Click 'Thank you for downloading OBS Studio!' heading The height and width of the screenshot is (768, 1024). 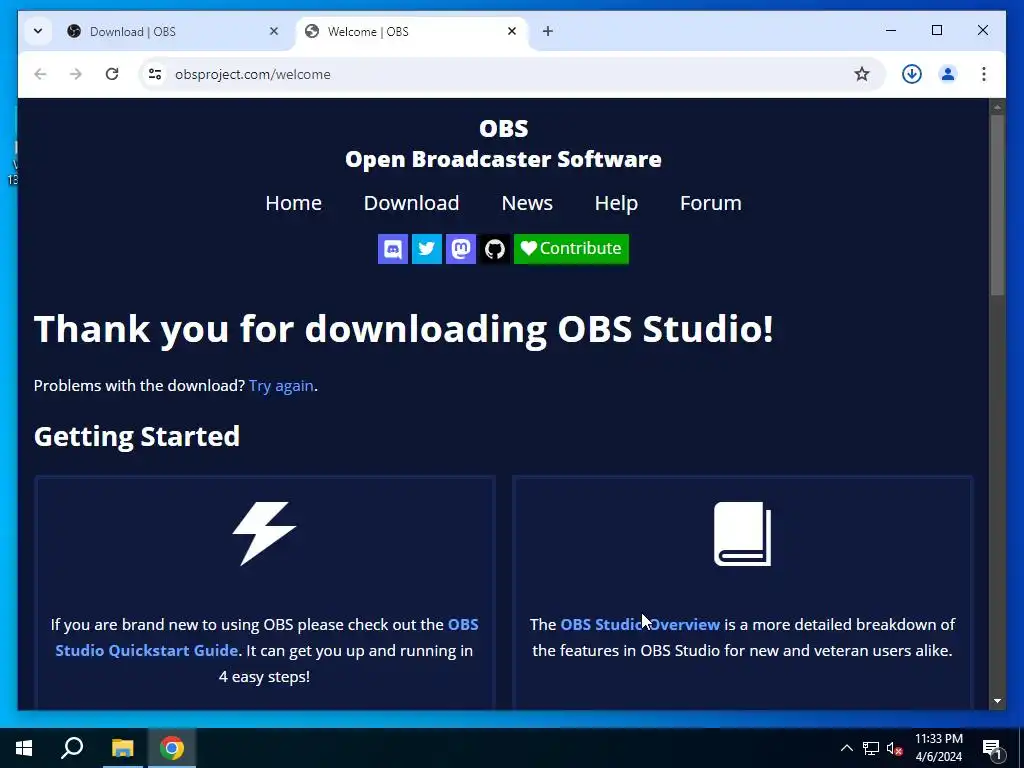coord(404,328)
